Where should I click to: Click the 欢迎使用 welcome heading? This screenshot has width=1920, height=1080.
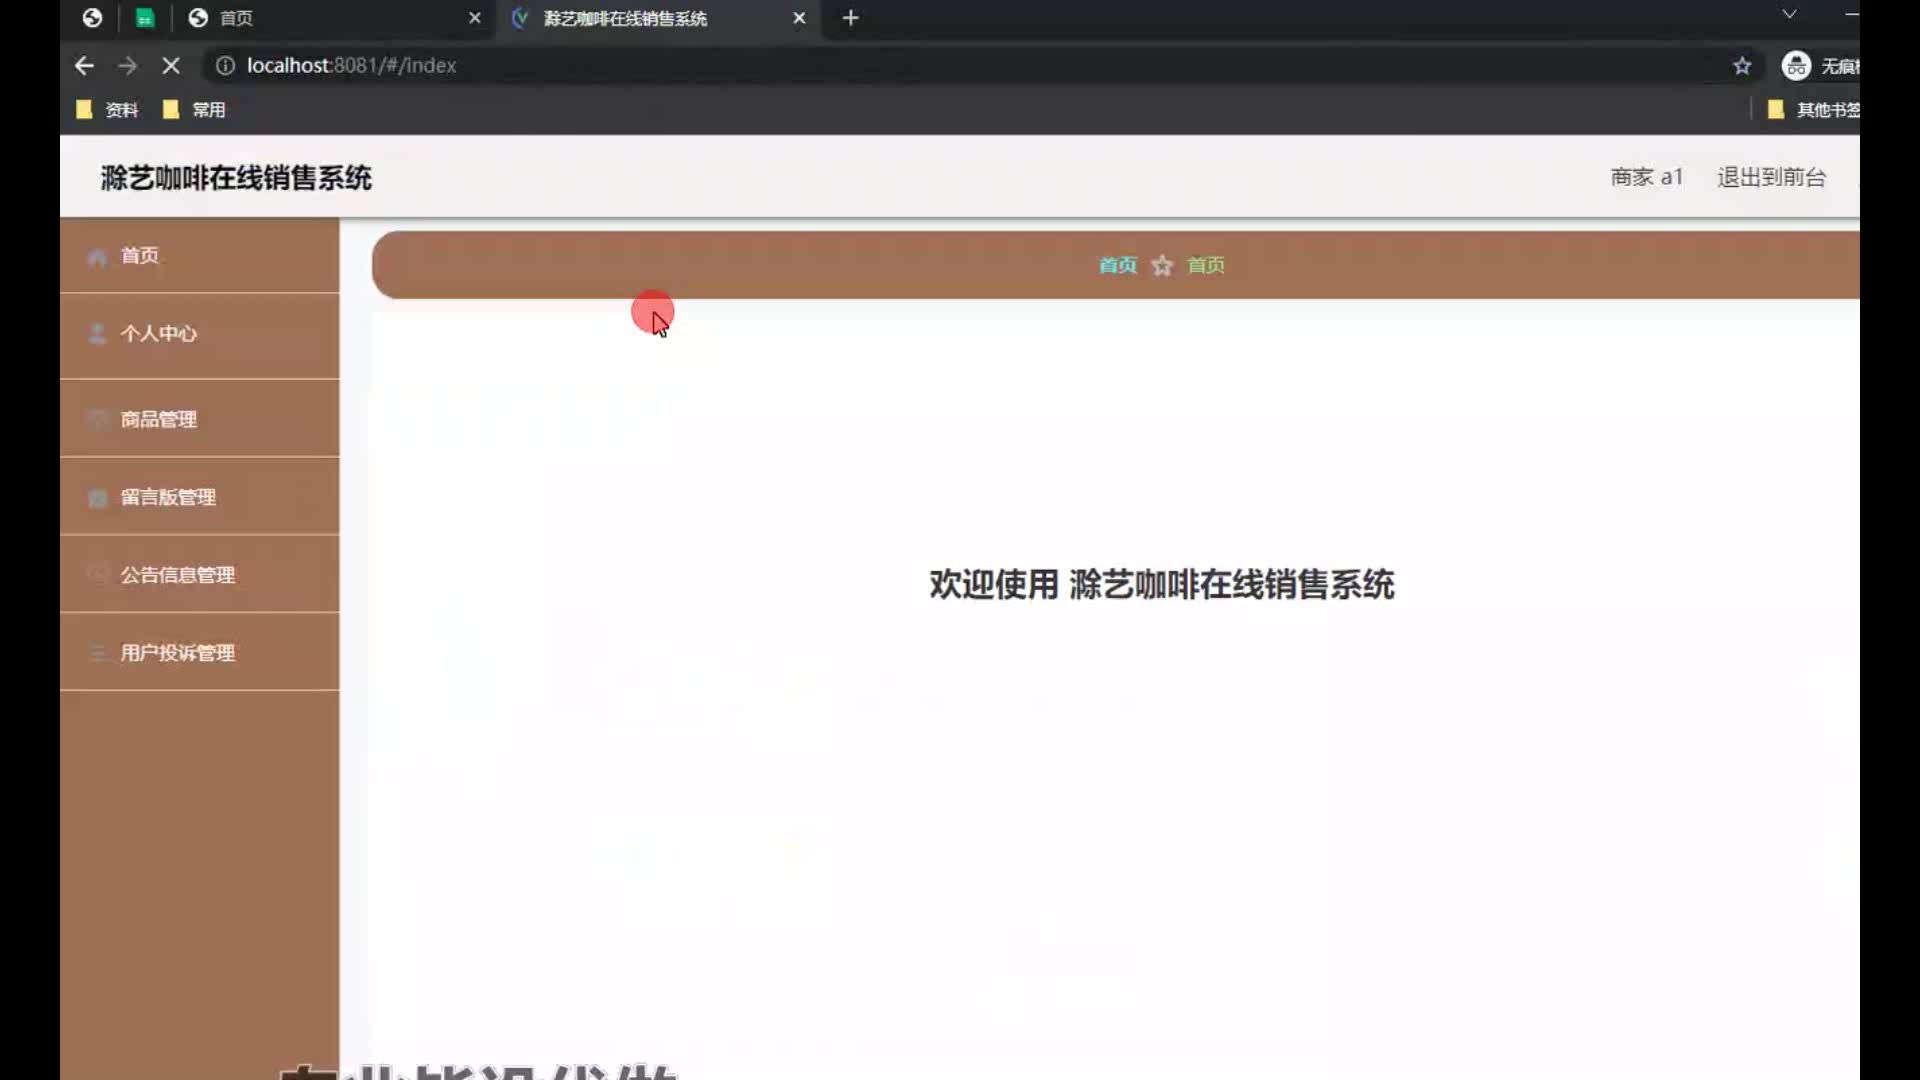(1161, 585)
